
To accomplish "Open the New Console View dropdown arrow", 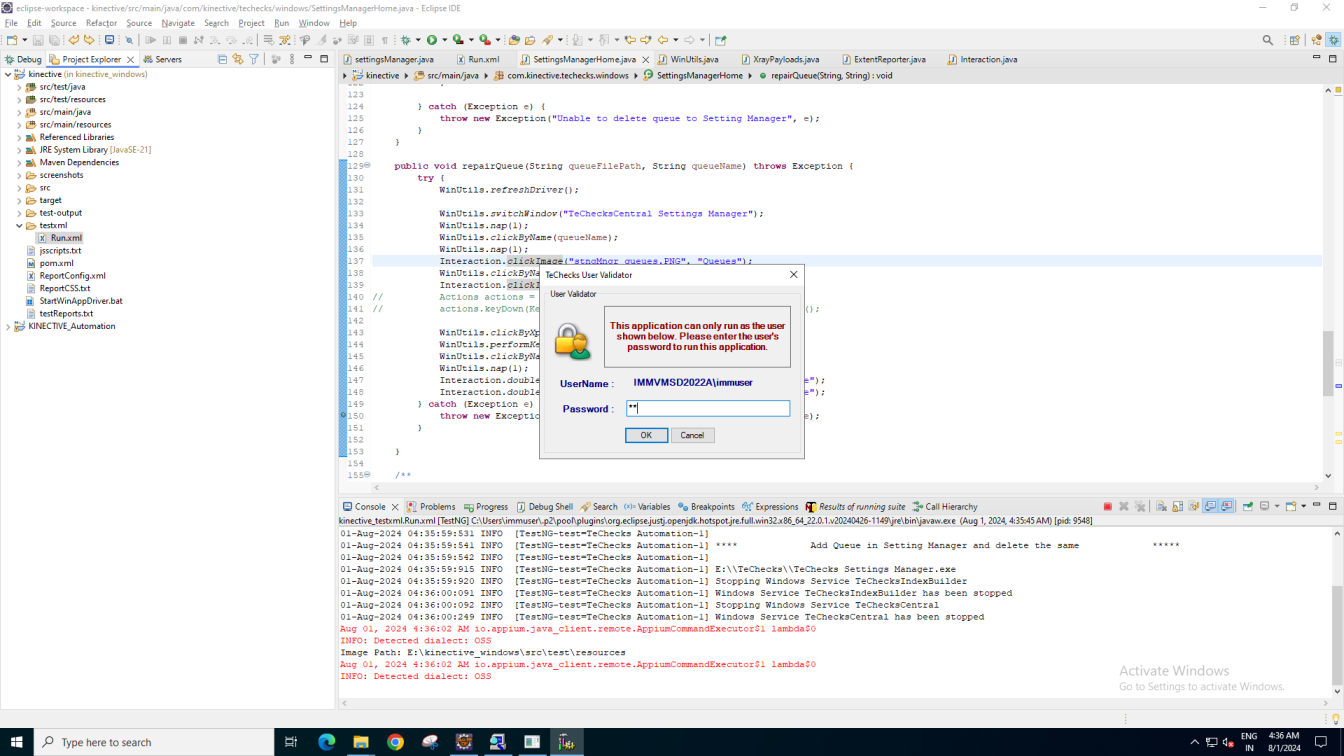I will [1304, 507].
